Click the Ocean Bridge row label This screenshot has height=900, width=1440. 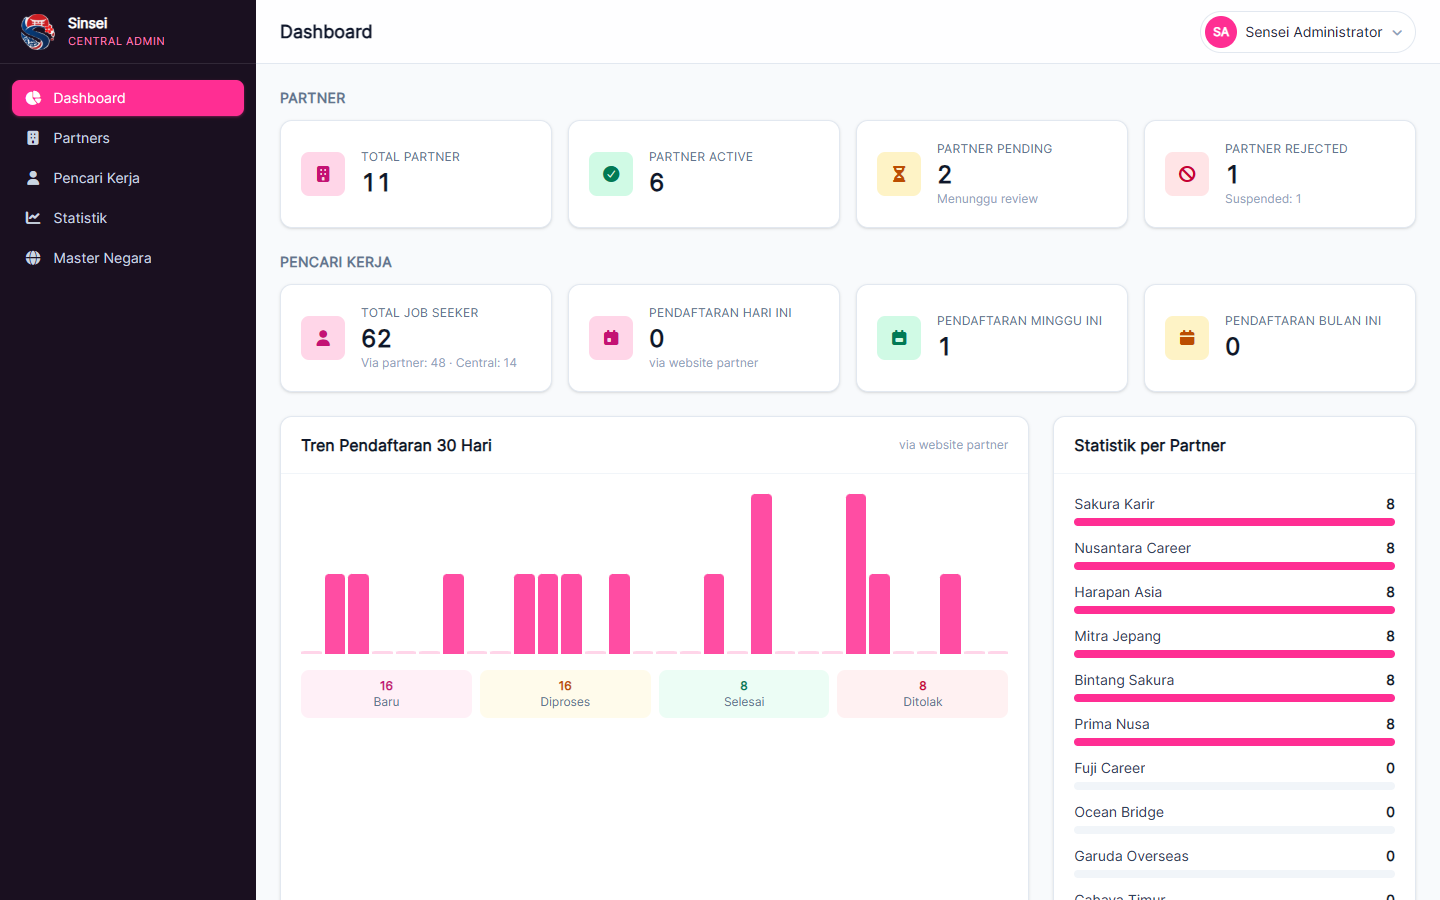pos(1119,812)
